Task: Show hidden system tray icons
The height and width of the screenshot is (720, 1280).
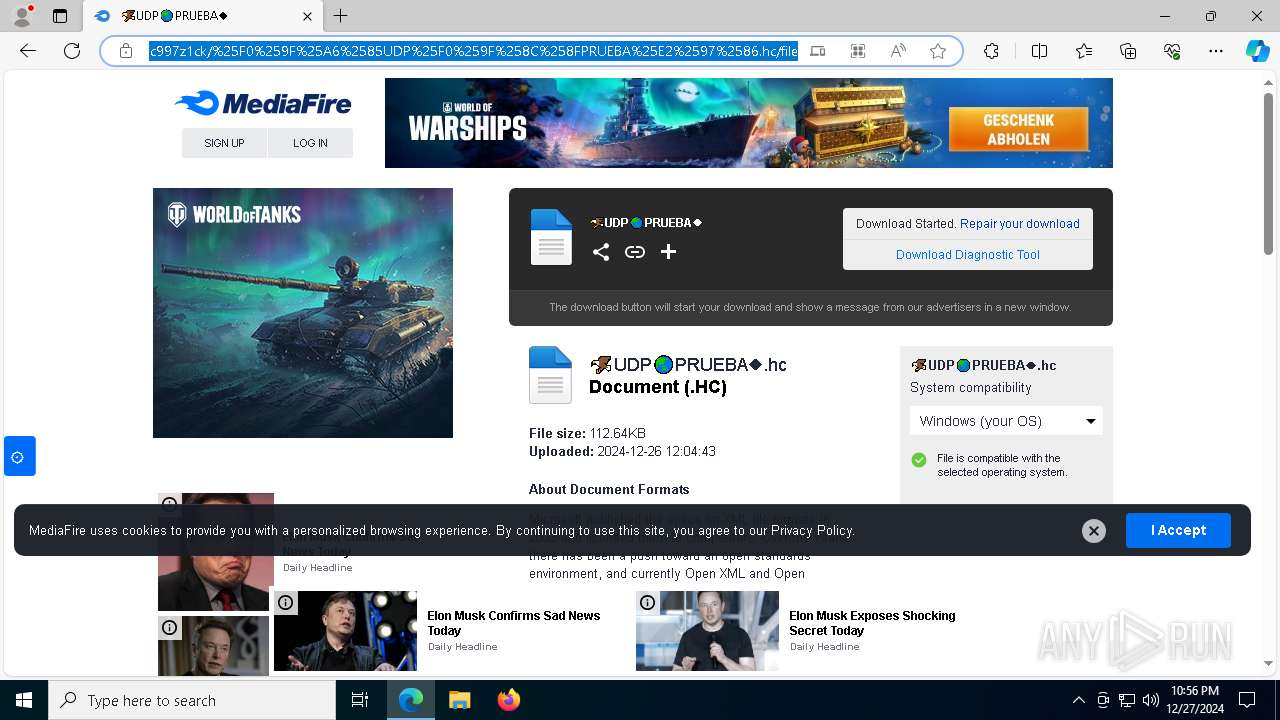Action: click(x=1079, y=700)
